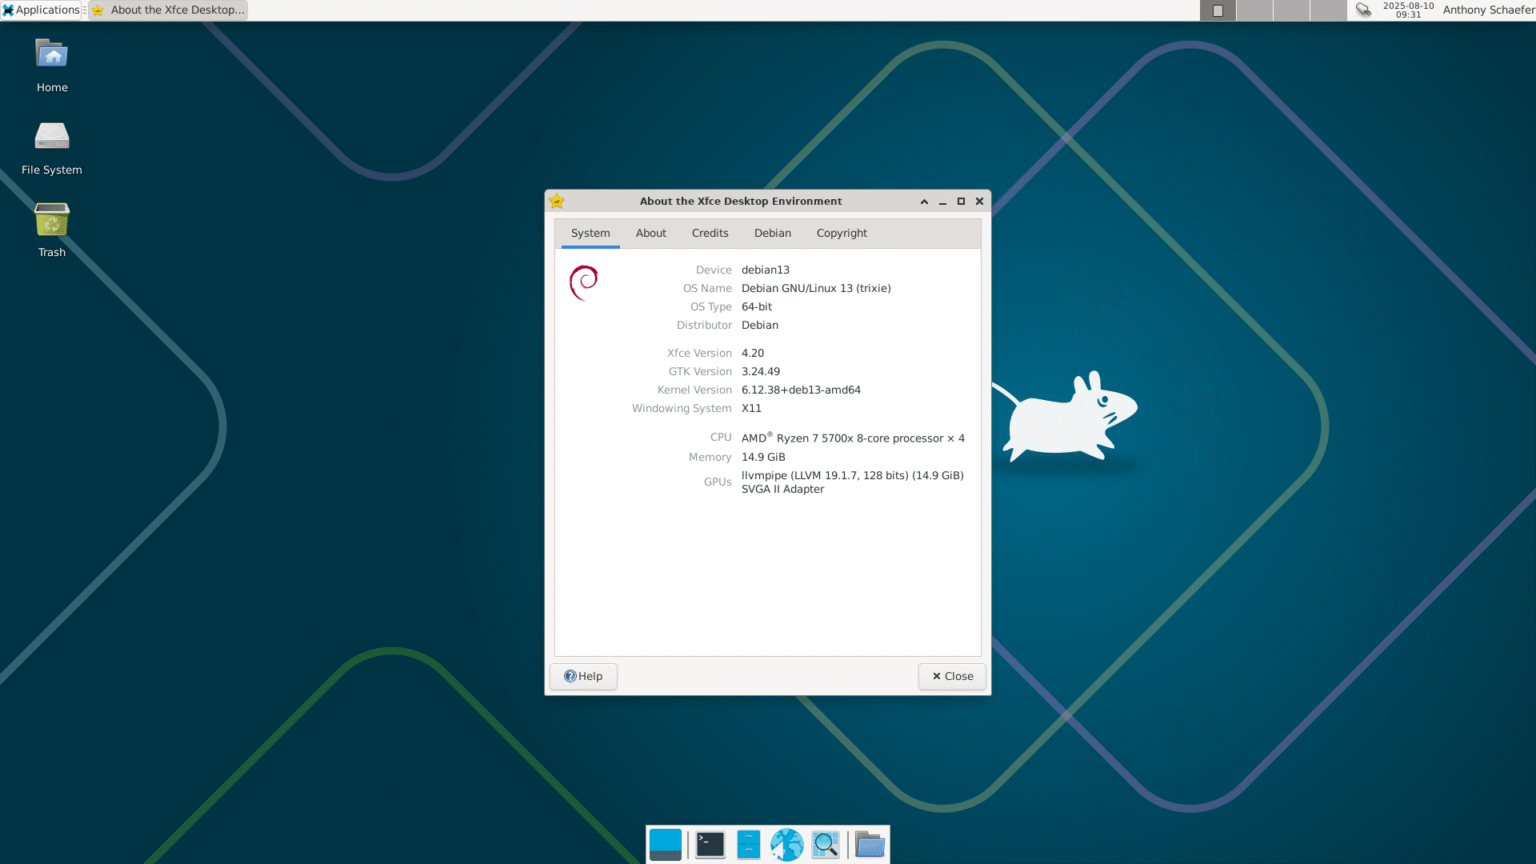Roll up the window with the shade arrow
The width and height of the screenshot is (1536, 864).
(x=924, y=201)
